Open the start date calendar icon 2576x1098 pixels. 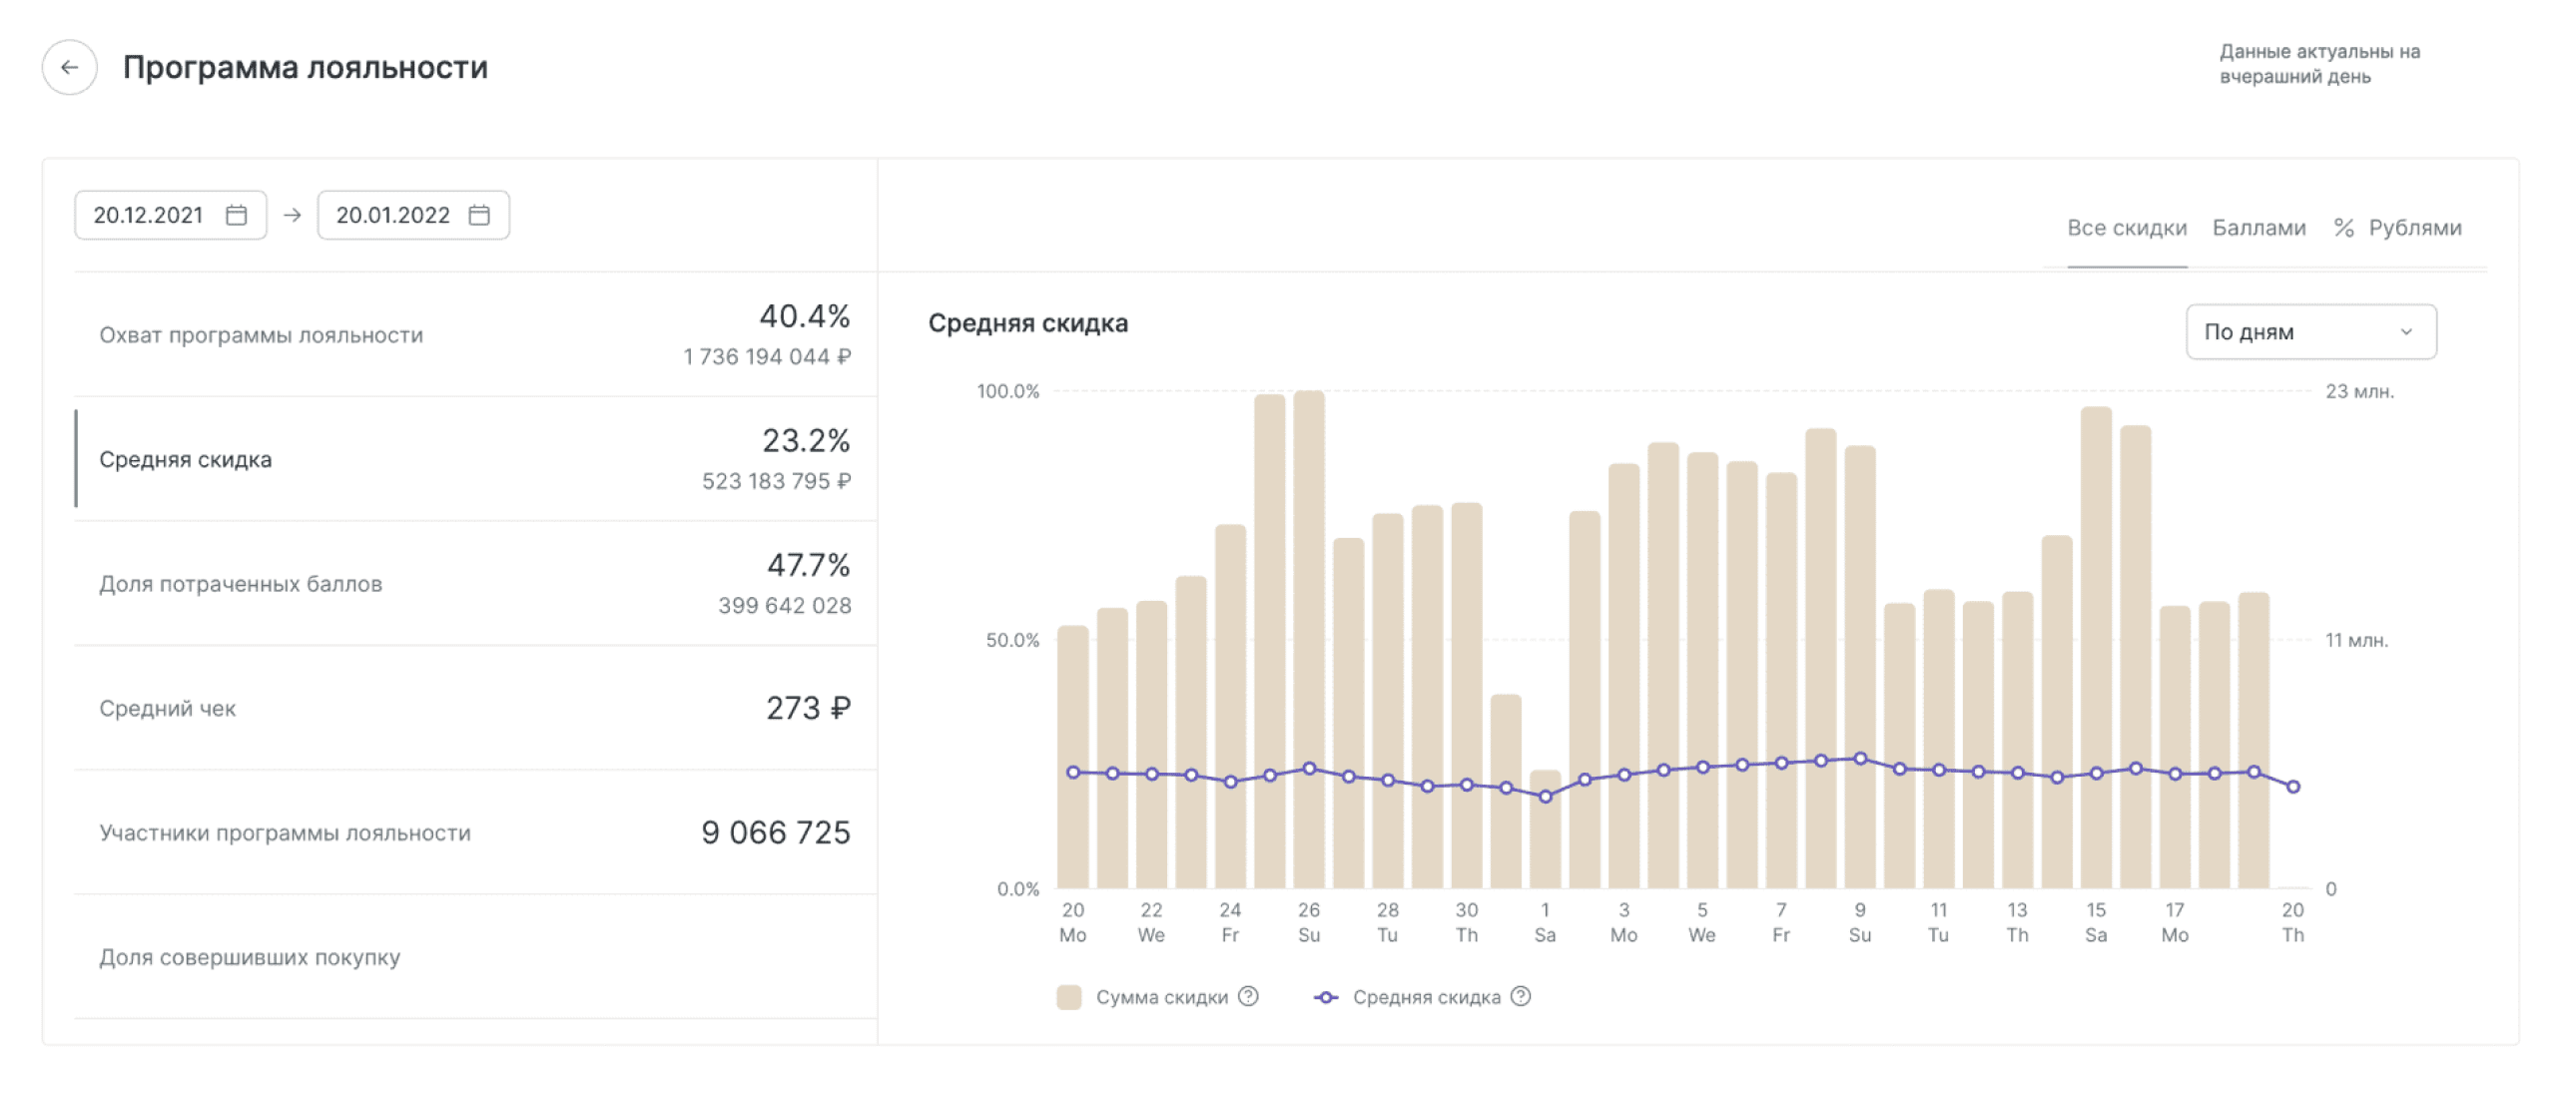click(236, 215)
